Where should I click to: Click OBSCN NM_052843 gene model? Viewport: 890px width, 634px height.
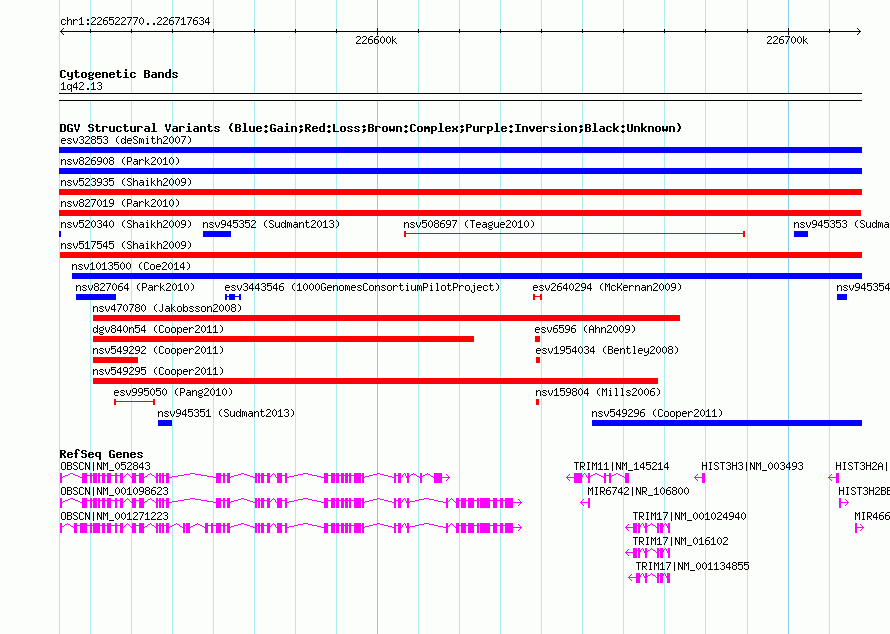point(255,478)
